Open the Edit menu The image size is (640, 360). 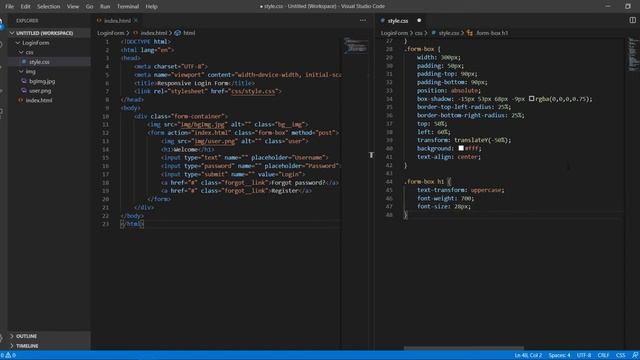[25, 6]
